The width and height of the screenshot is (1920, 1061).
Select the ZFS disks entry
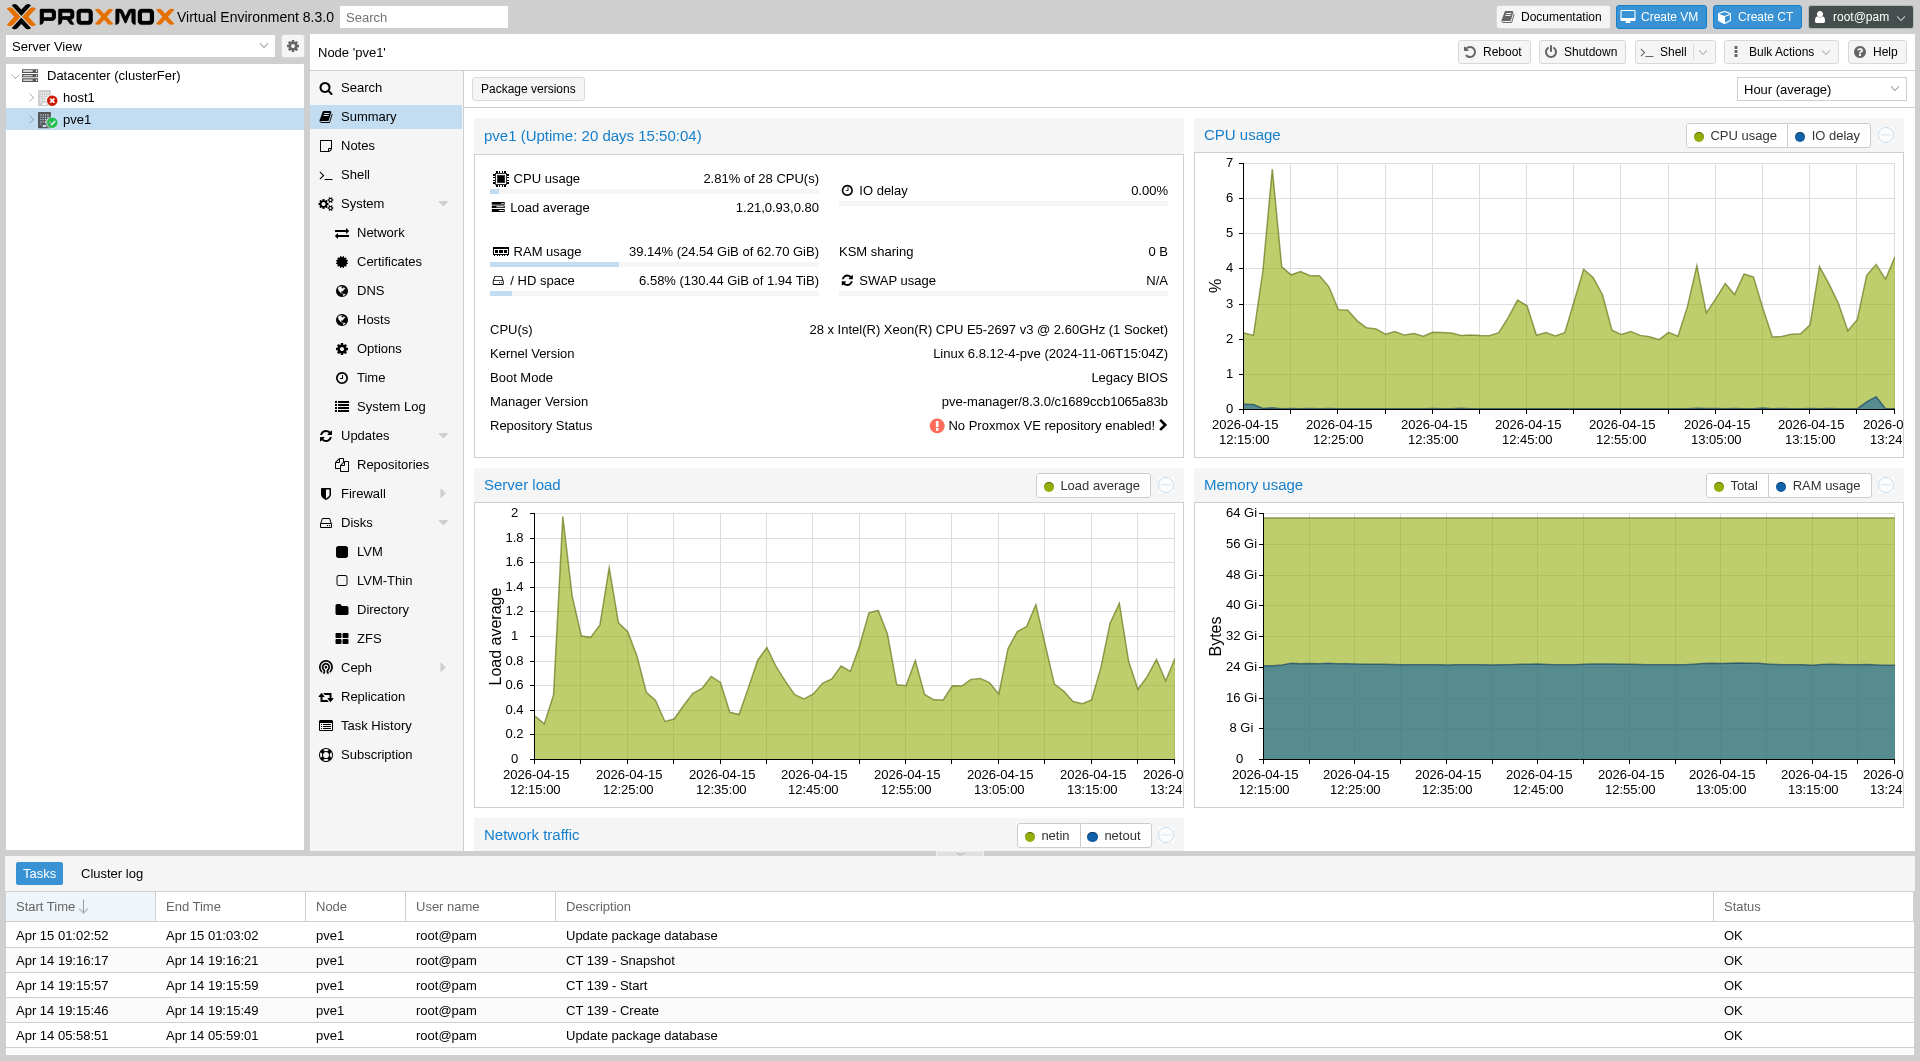369,639
